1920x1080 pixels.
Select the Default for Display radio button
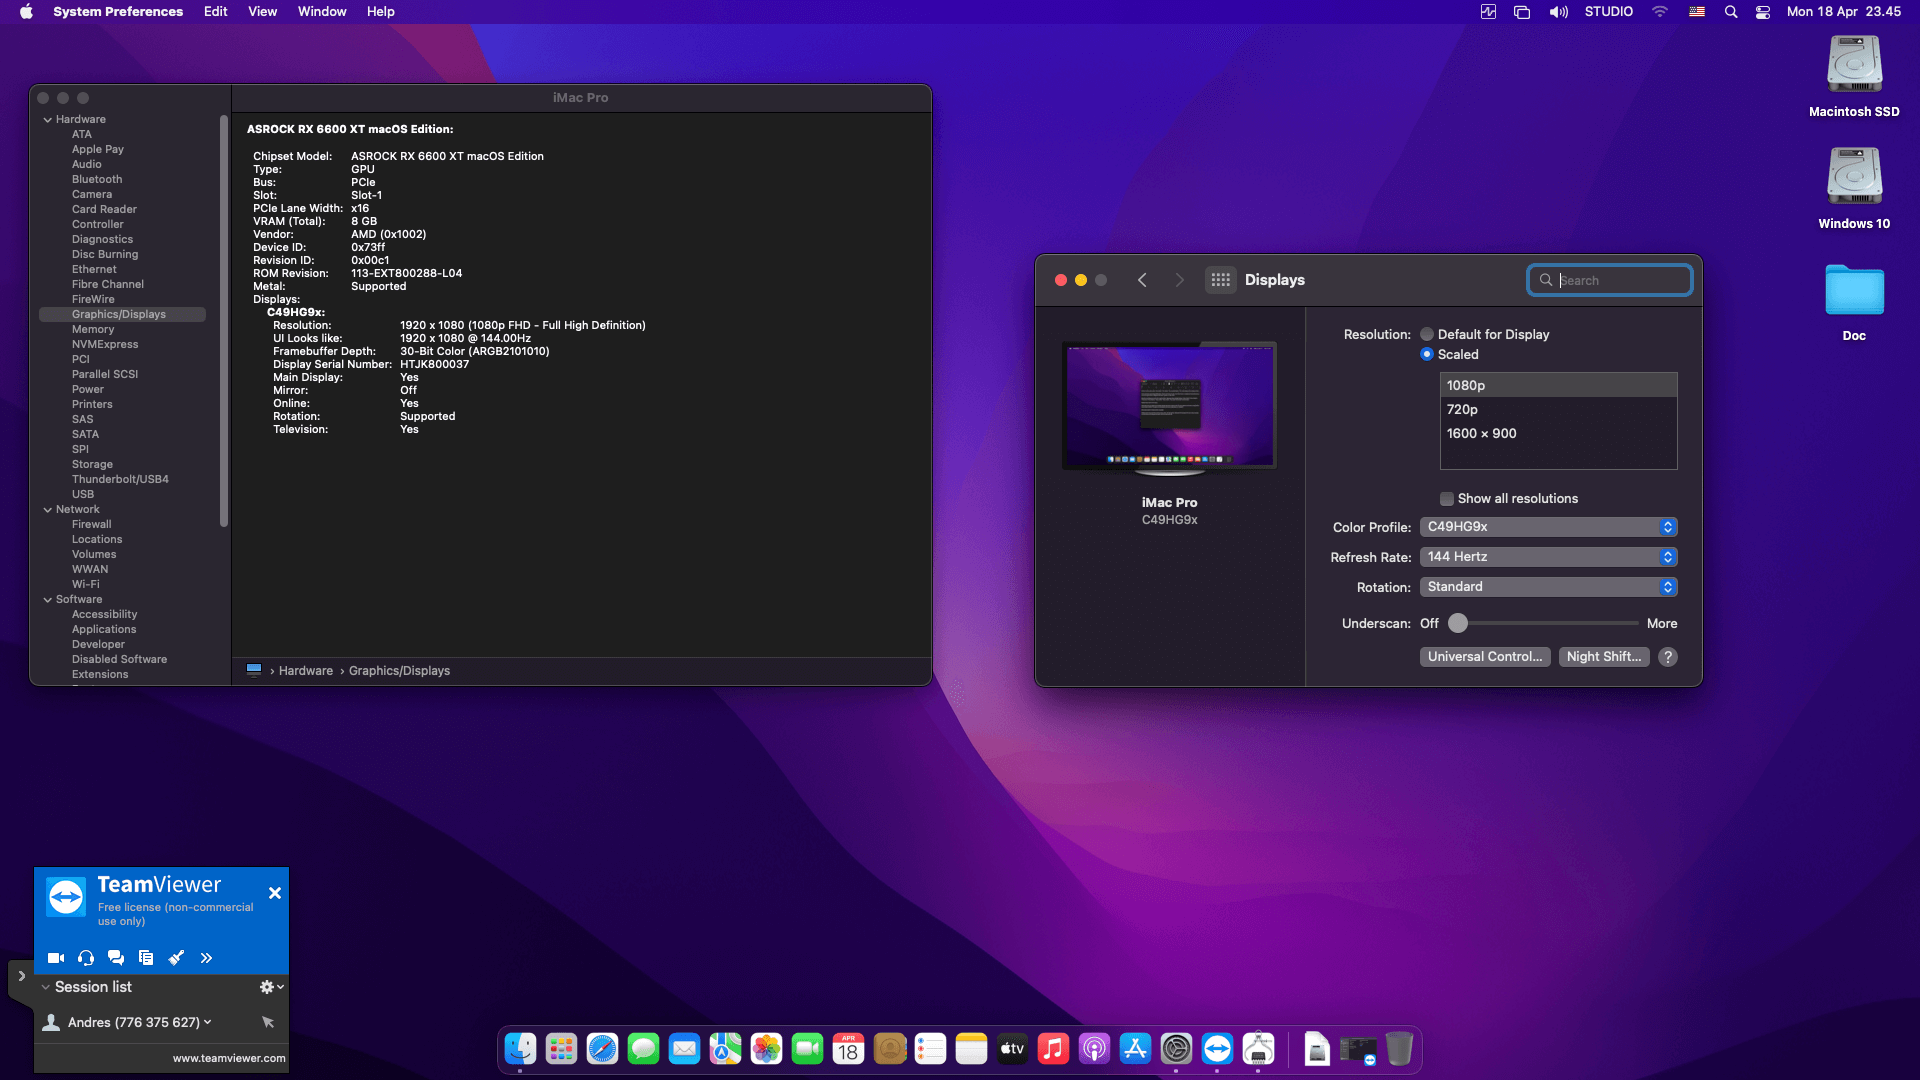1427,334
